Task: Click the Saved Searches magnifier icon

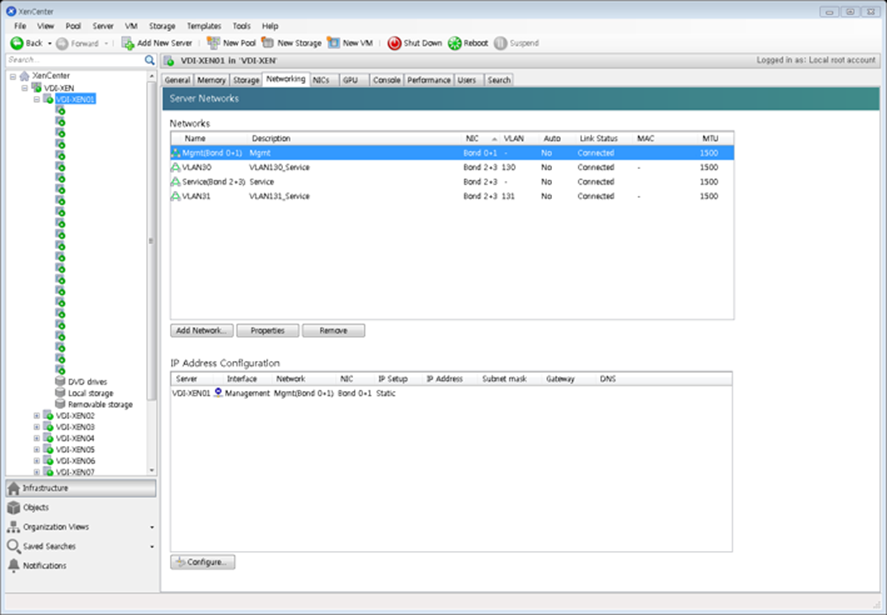Action: point(14,547)
